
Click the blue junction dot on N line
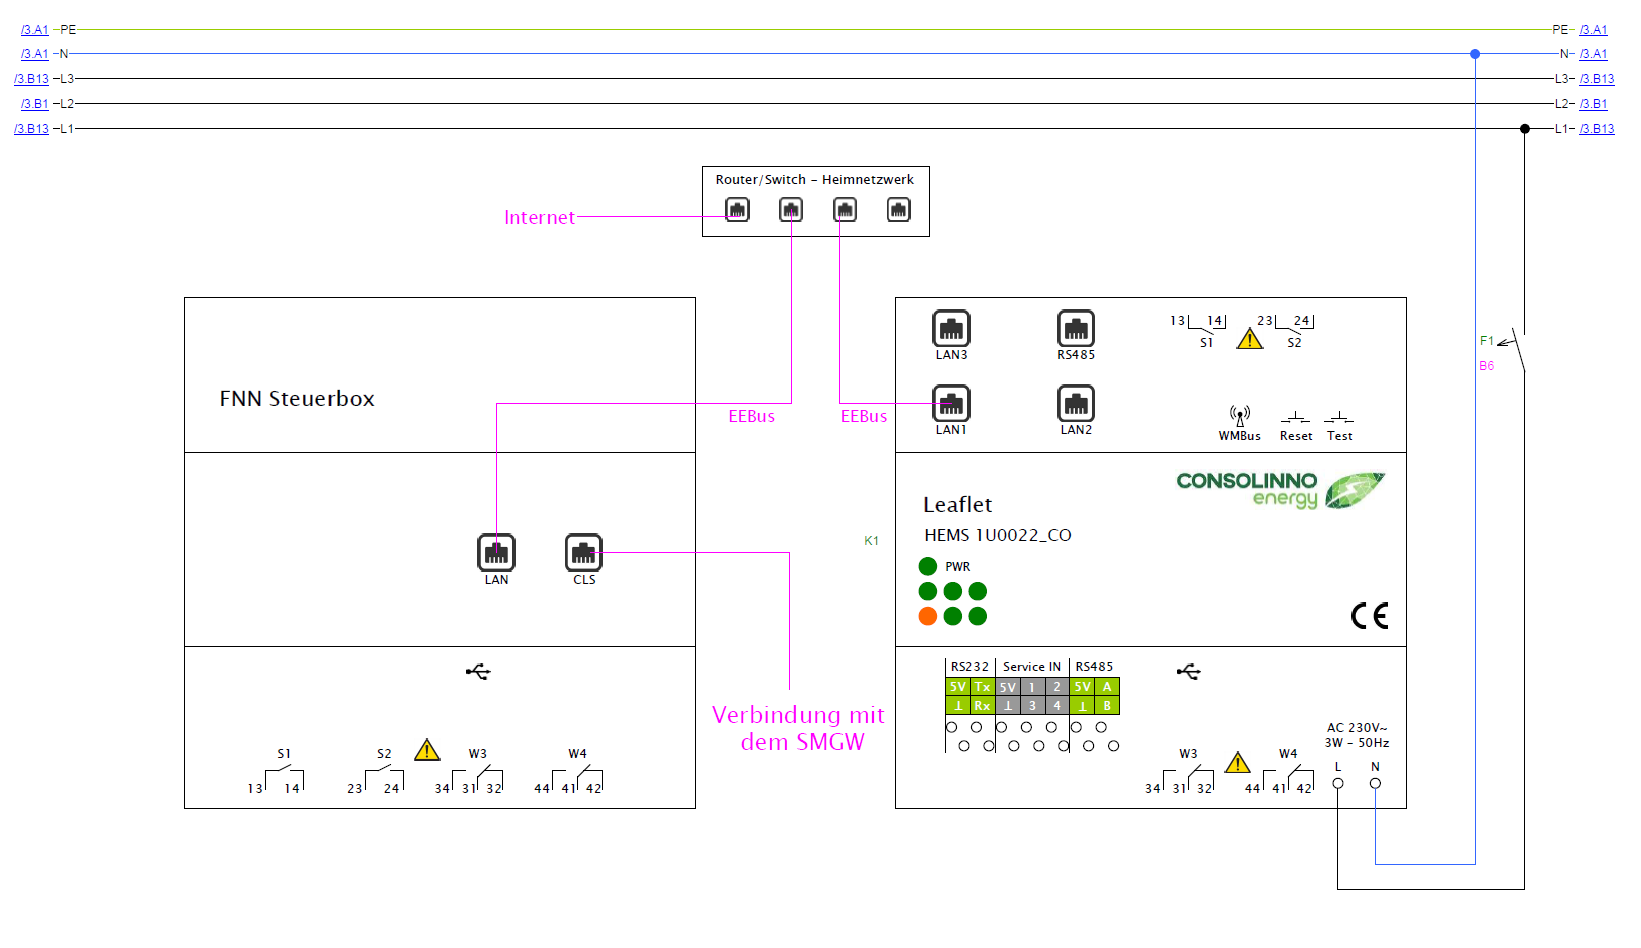(x=1475, y=54)
